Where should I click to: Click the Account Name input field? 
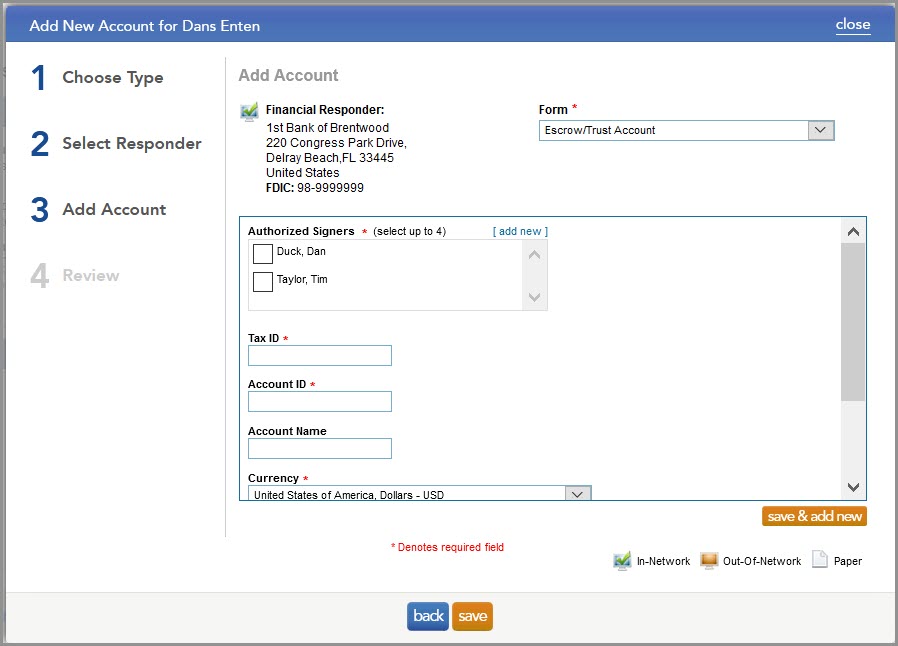coord(319,448)
